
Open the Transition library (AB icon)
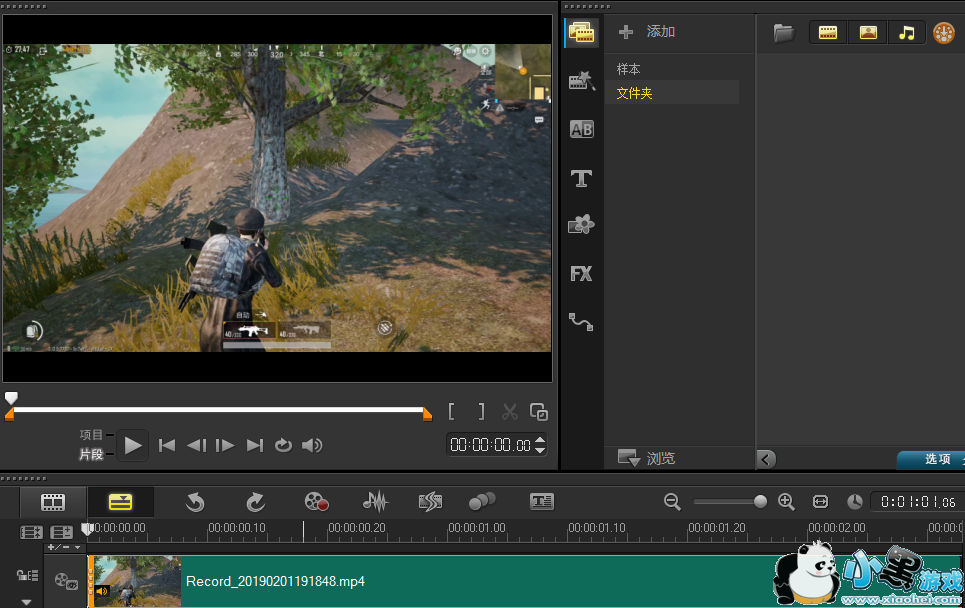[x=581, y=129]
